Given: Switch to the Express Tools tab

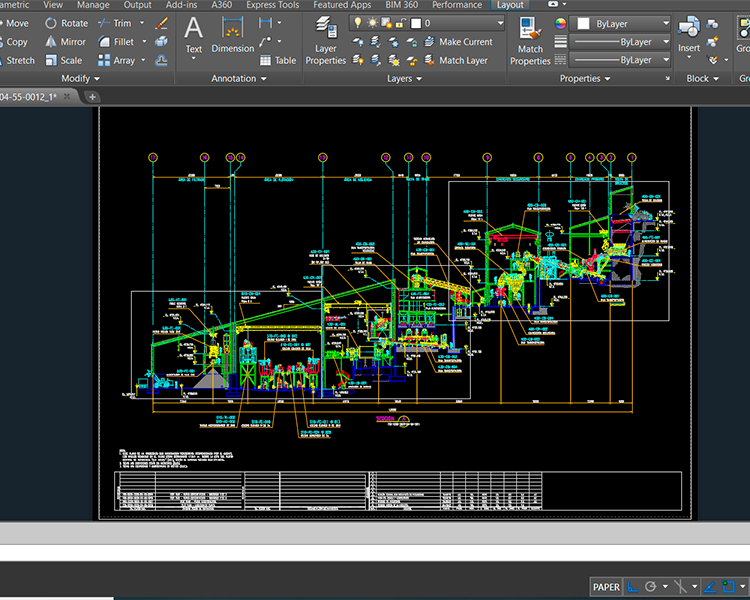Looking at the screenshot, I should 272,5.
